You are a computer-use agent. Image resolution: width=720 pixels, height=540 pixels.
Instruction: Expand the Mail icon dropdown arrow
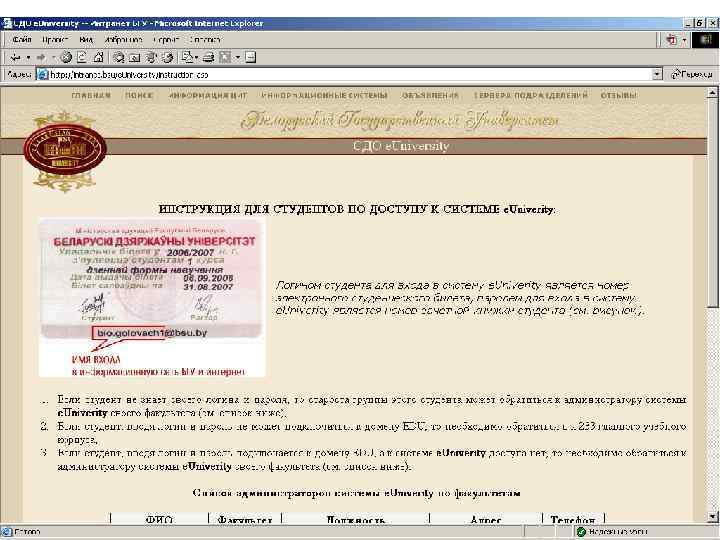coord(196,57)
